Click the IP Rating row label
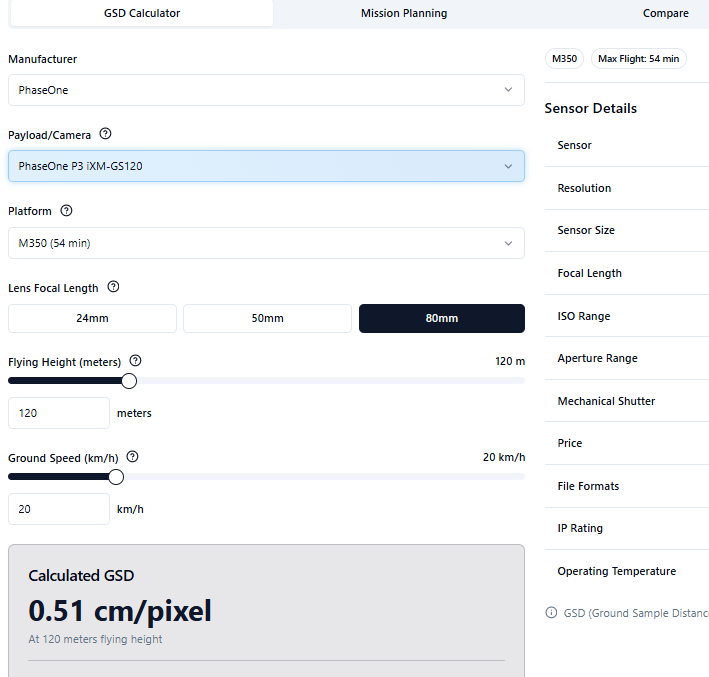The width and height of the screenshot is (709, 677). [x=580, y=528]
